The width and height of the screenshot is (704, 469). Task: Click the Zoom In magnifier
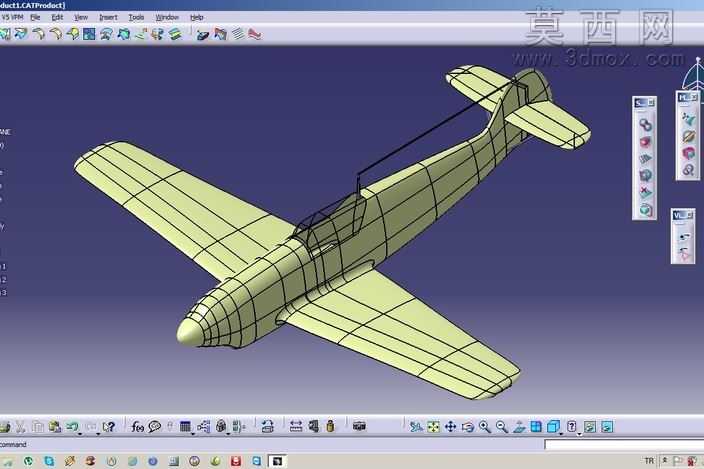(x=485, y=426)
